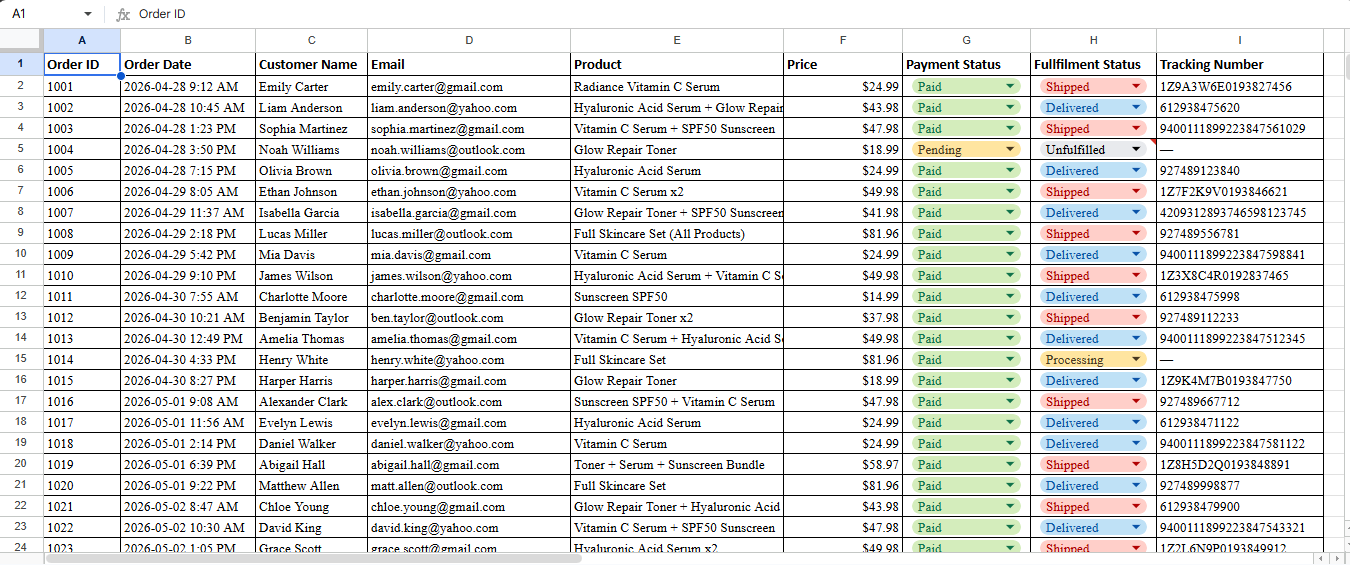
Task: Select column A header
Action: pos(82,40)
